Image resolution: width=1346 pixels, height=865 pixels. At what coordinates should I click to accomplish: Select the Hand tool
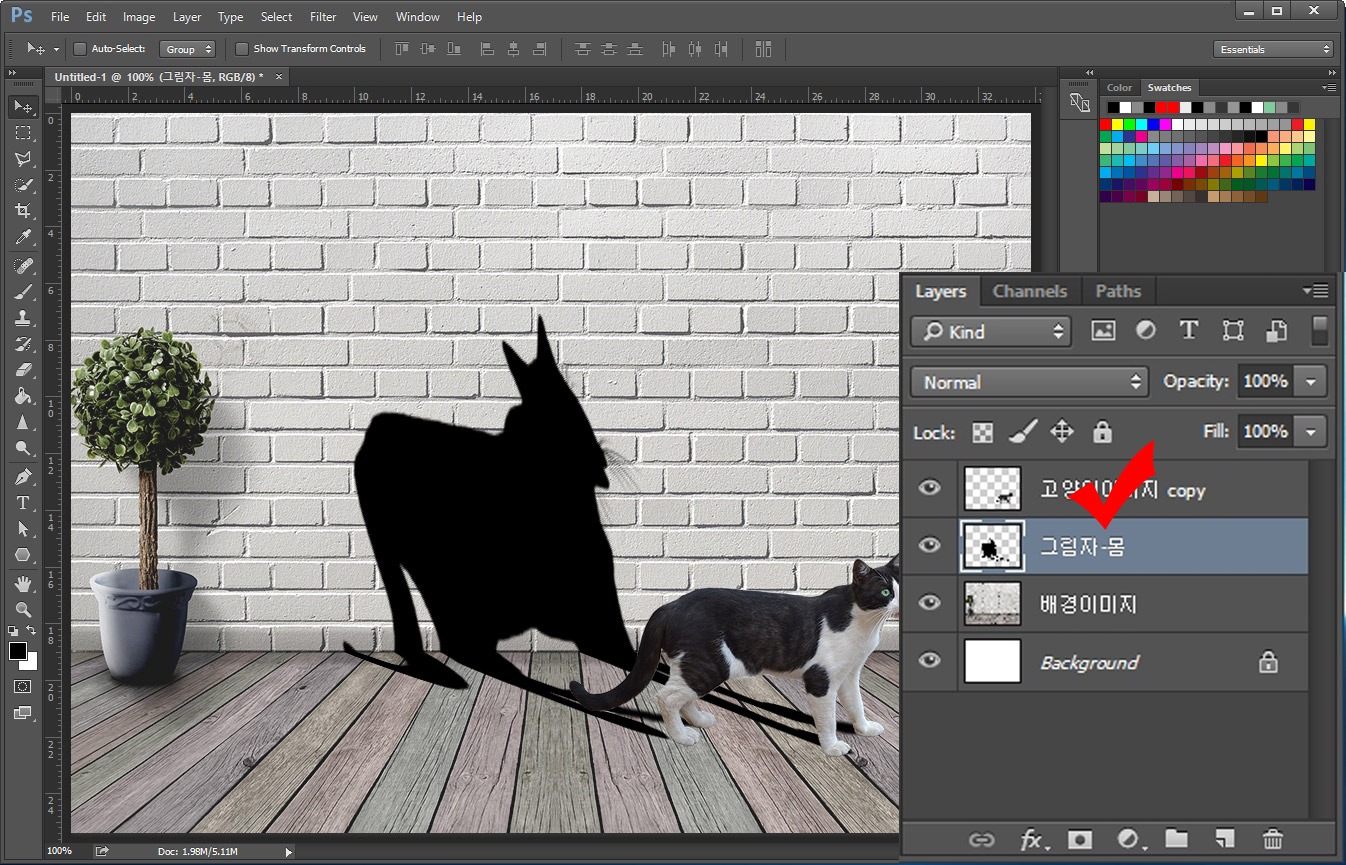point(23,583)
